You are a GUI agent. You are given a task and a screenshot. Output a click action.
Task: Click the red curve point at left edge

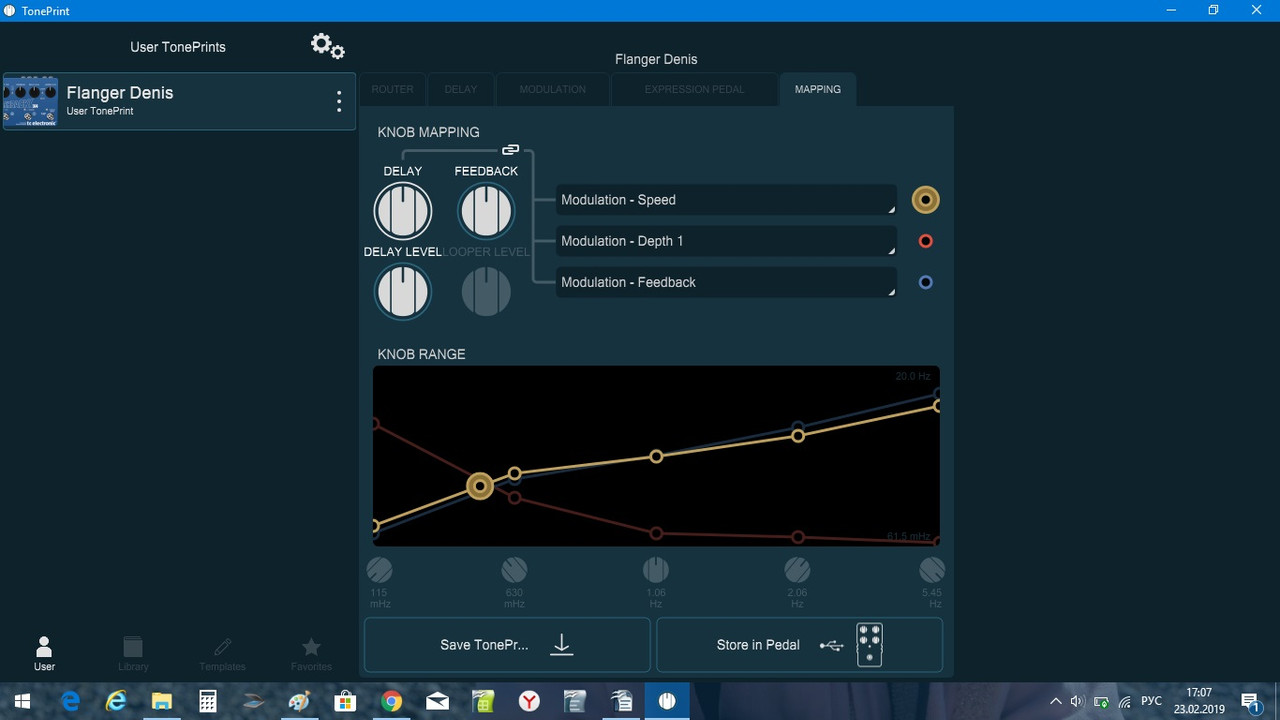click(x=375, y=423)
